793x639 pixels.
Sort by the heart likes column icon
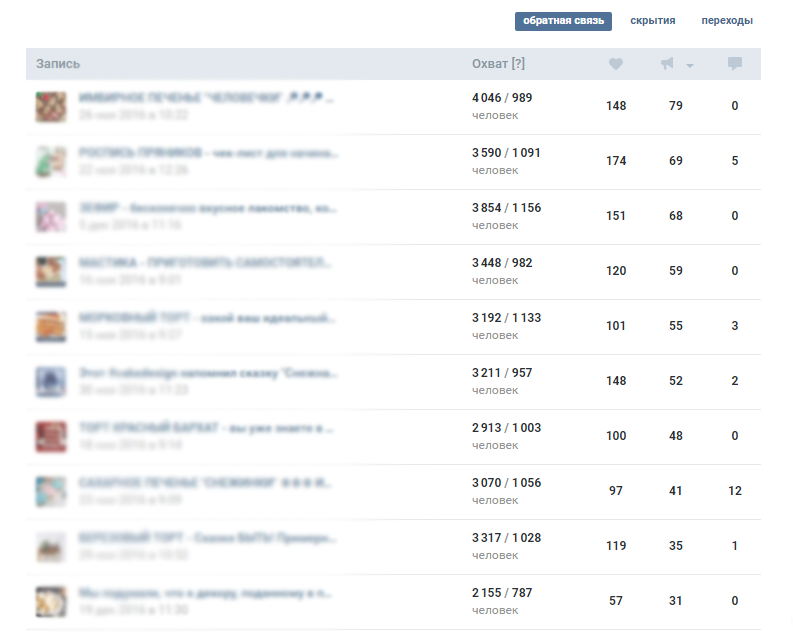[x=615, y=64]
